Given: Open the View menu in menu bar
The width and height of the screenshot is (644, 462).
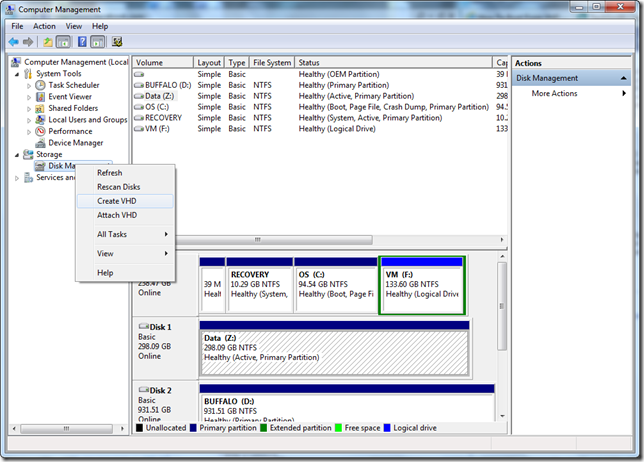Looking at the screenshot, I should pyautogui.click(x=74, y=26).
